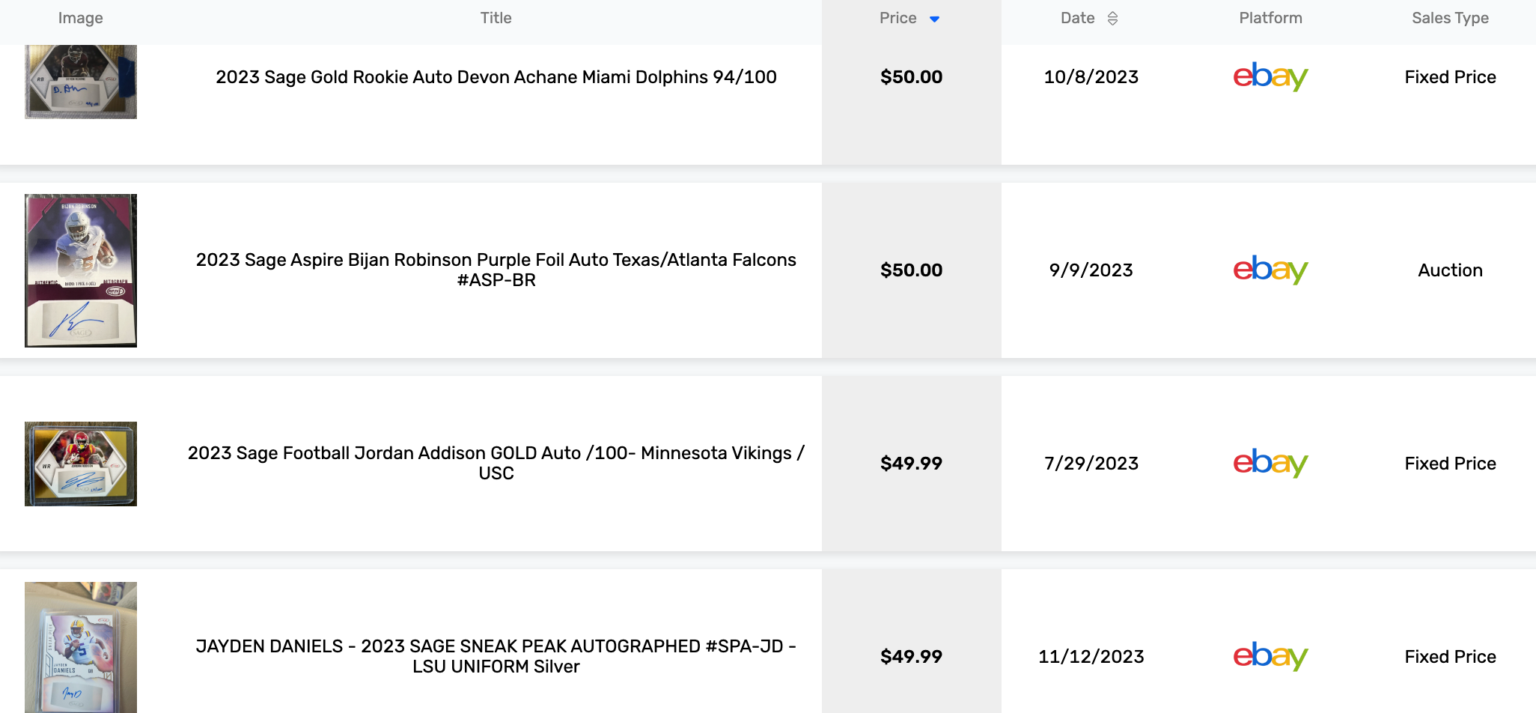This screenshot has height=713, width=1536.
Task: Click the Price column header
Action: point(898,18)
